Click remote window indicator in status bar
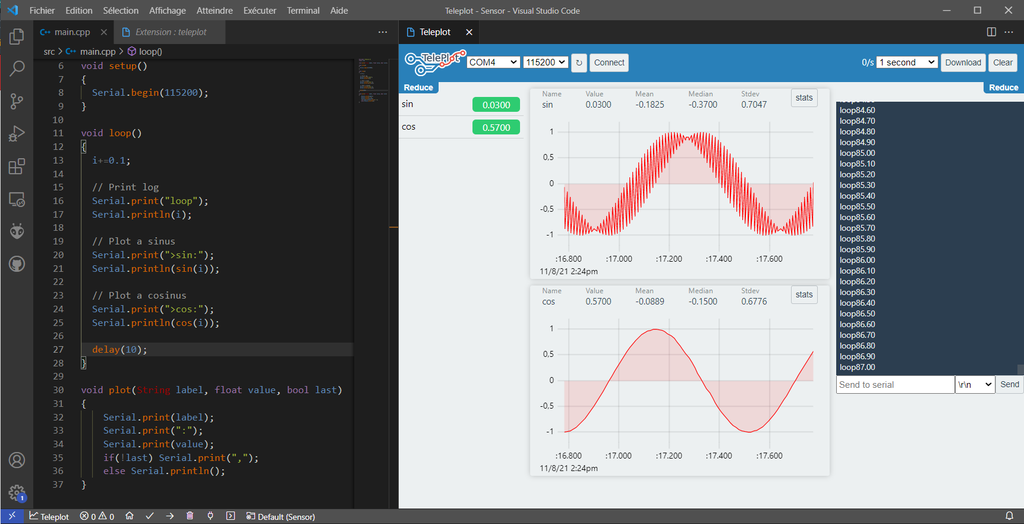Viewport: 1024px width, 524px height. [12, 516]
